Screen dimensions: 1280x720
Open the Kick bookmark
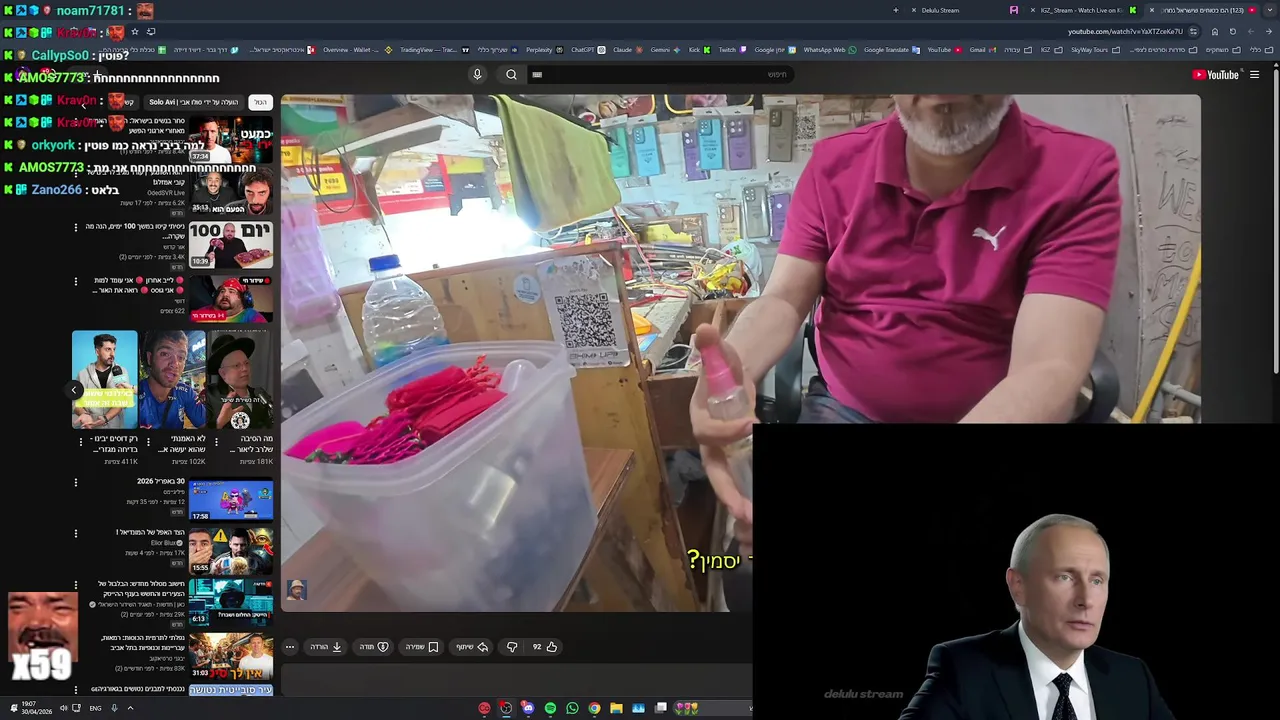tap(699, 50)
